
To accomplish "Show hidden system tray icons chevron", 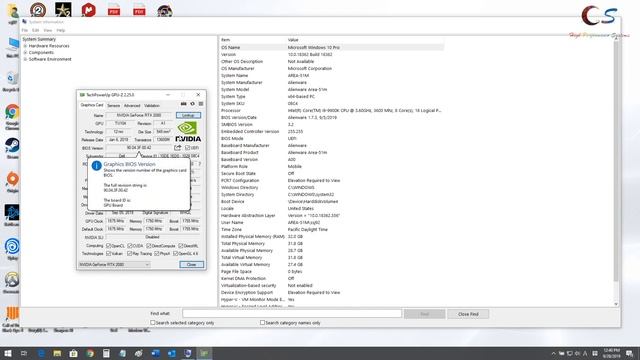I will click(553, 353).
